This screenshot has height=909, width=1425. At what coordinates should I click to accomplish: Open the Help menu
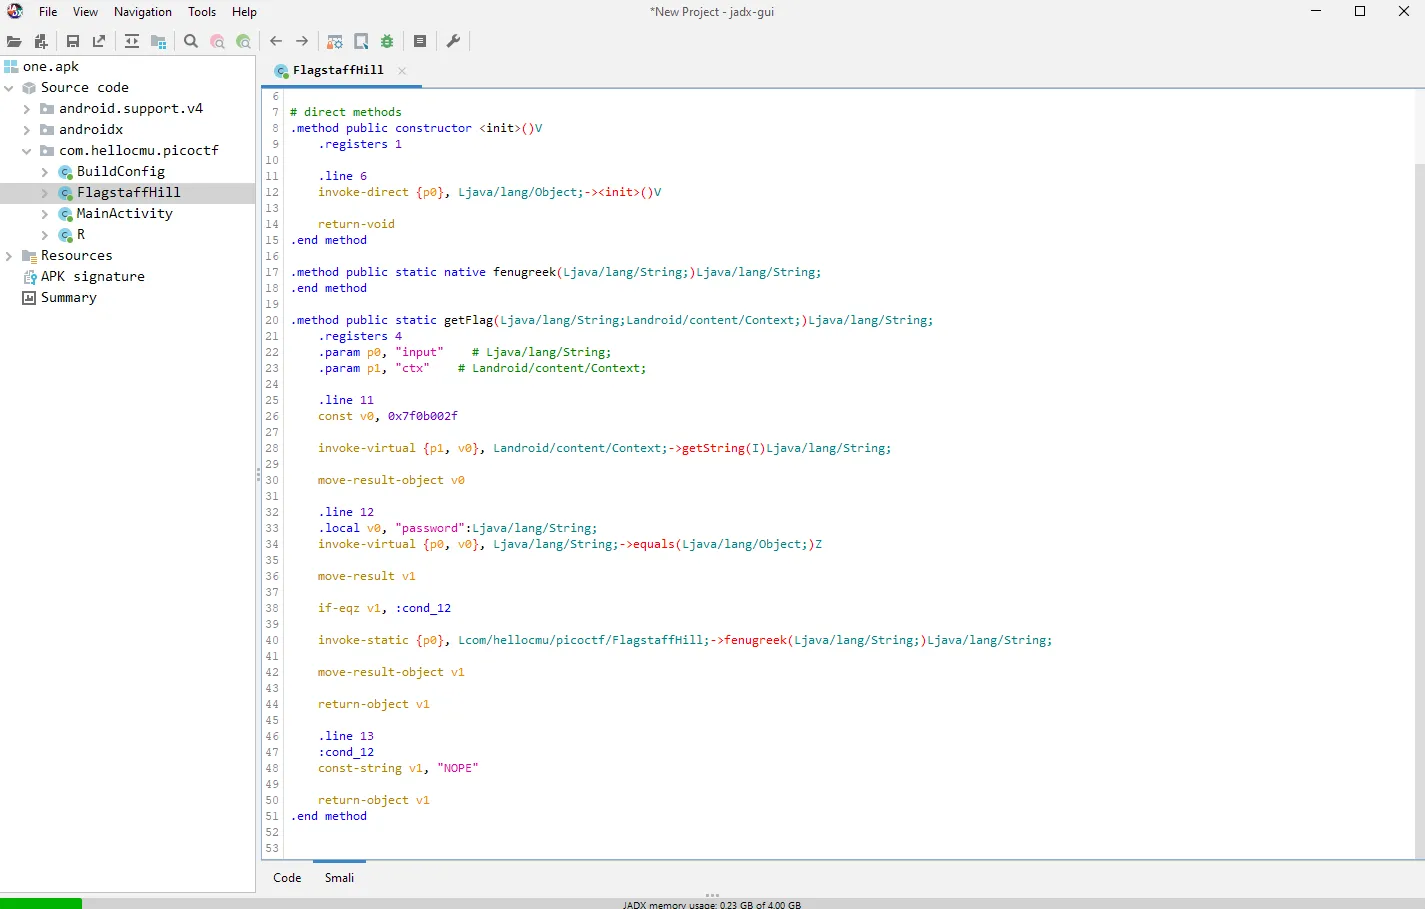pyautogui.click(x=244, y=12)
